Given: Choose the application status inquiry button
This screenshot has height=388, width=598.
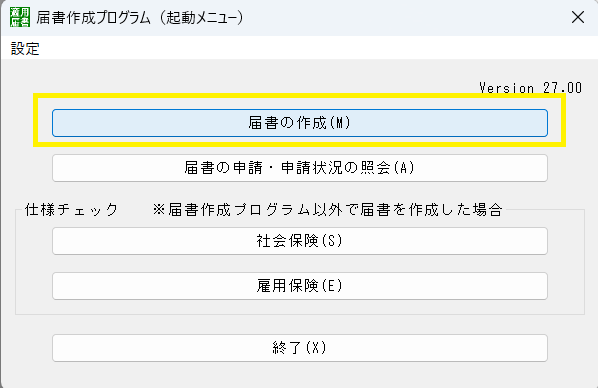Looking at the screenshot, I should point(300,168).
